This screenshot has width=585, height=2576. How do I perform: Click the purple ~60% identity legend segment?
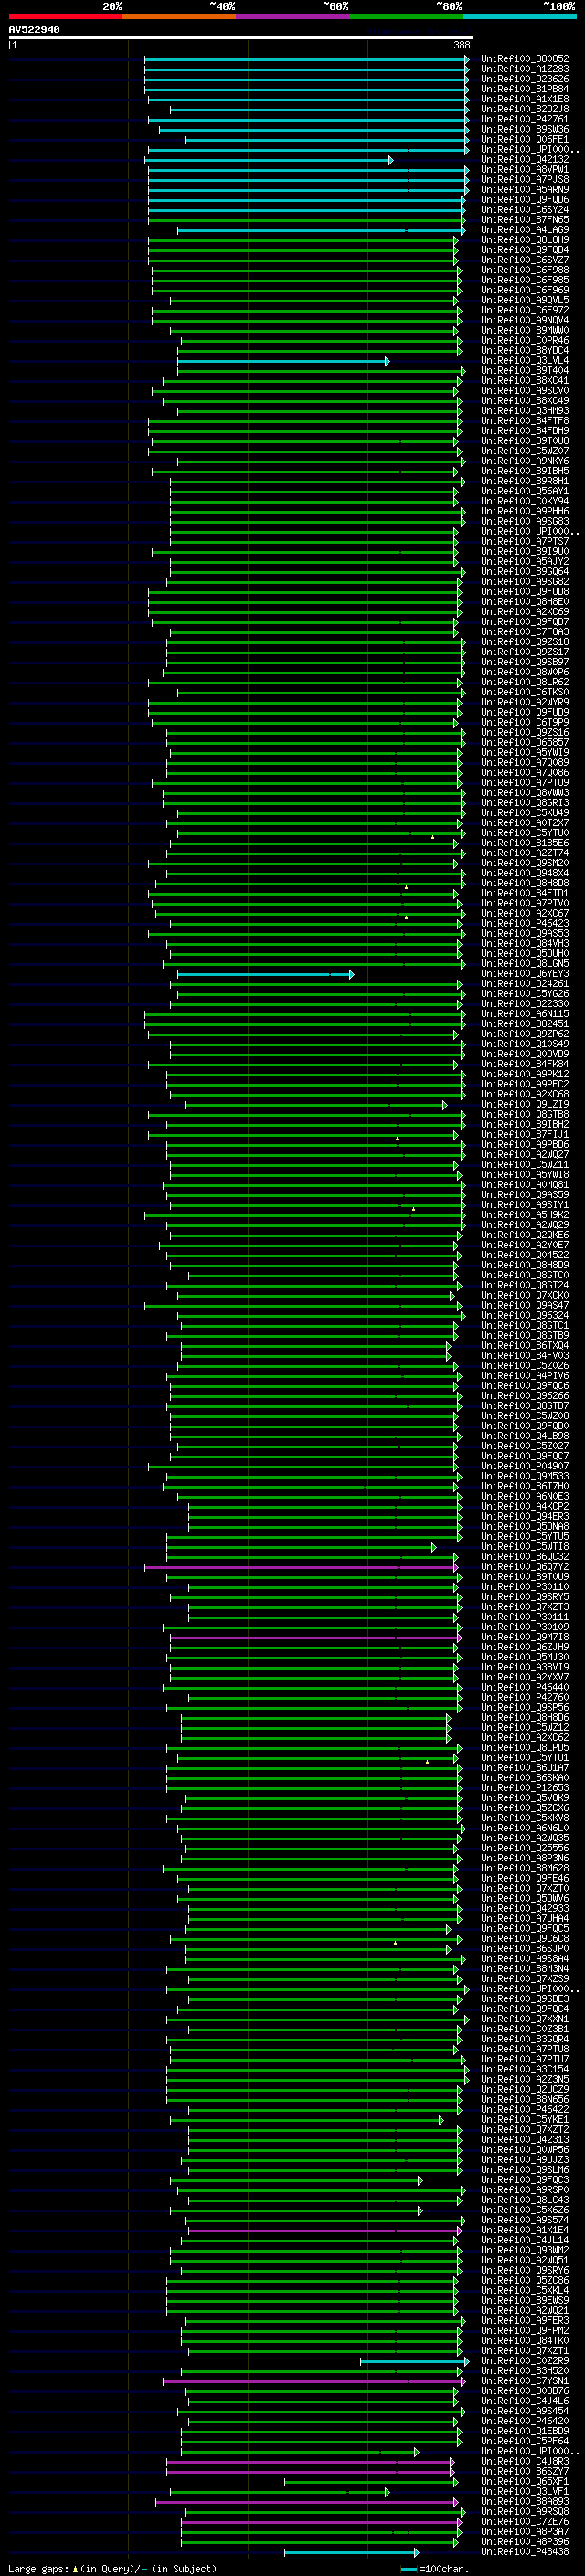point(293,17)
